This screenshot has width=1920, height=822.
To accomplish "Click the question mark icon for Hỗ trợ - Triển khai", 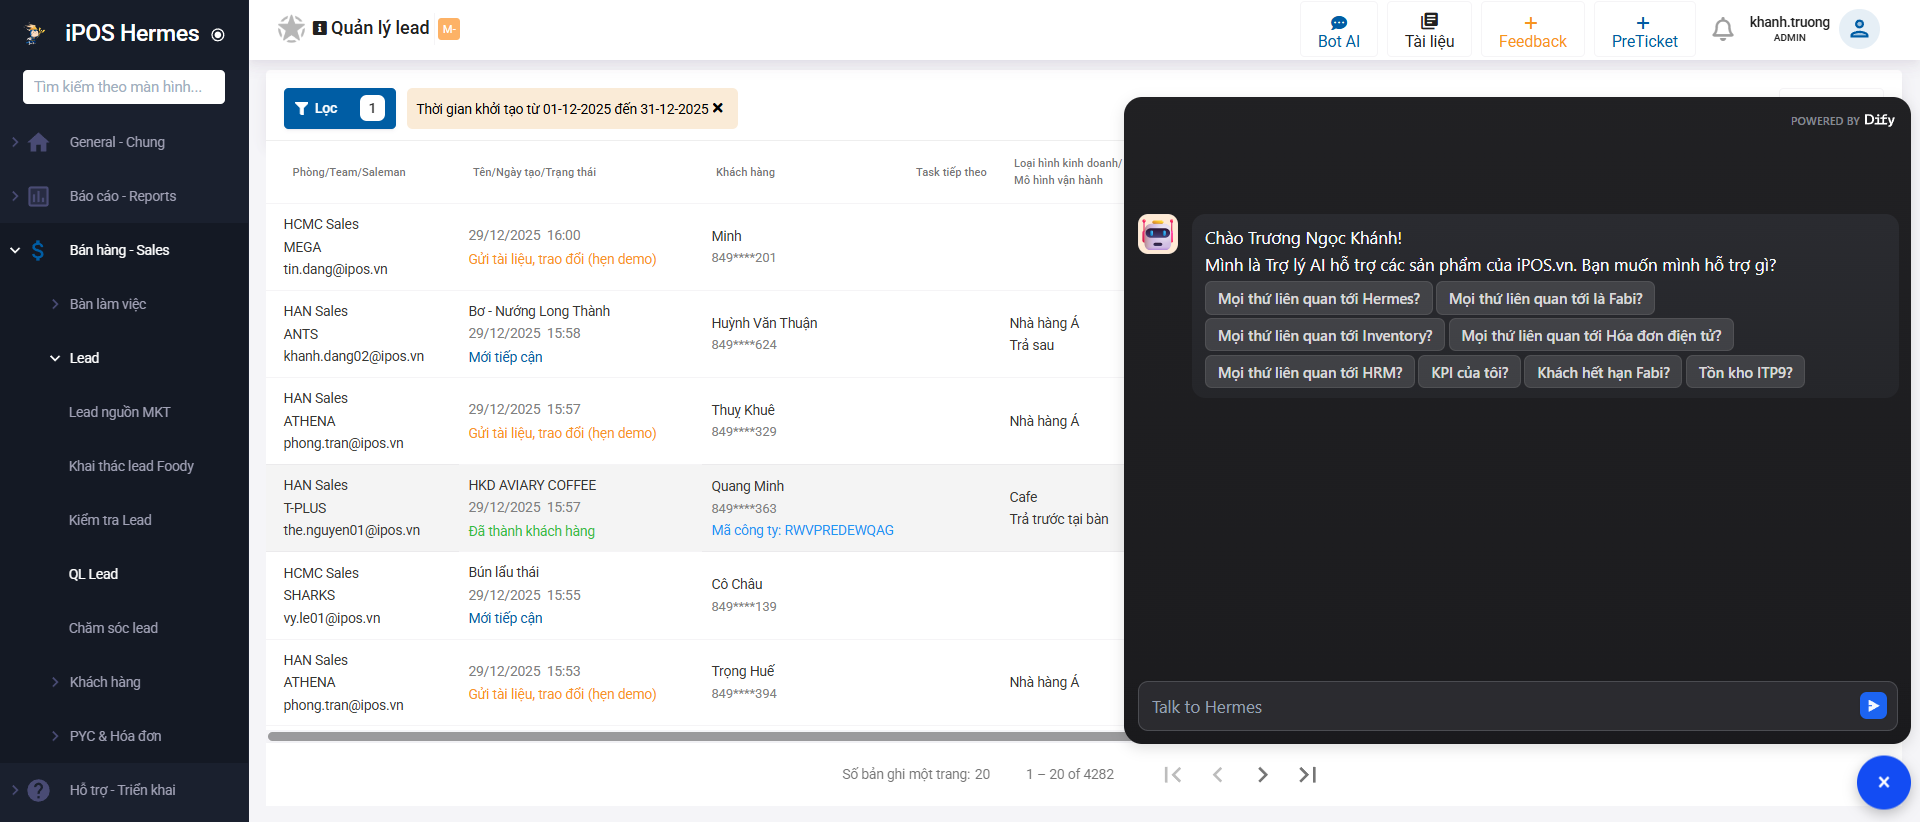I will pyautogui.click(x=39, y=790).
